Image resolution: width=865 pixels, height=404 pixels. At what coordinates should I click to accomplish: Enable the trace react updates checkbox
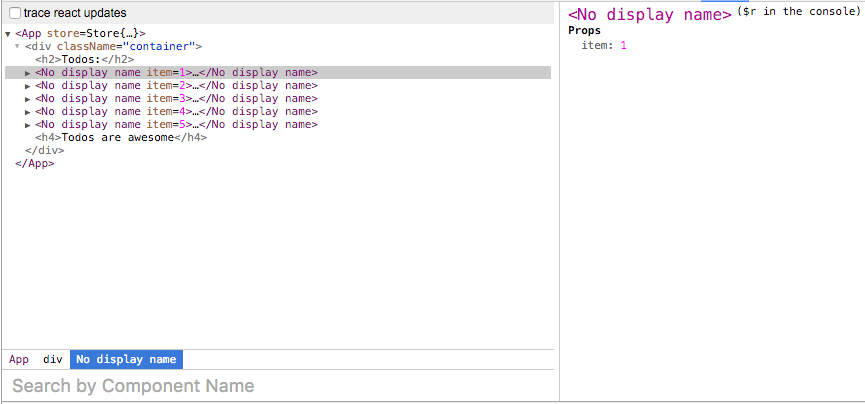click(15, 13)
